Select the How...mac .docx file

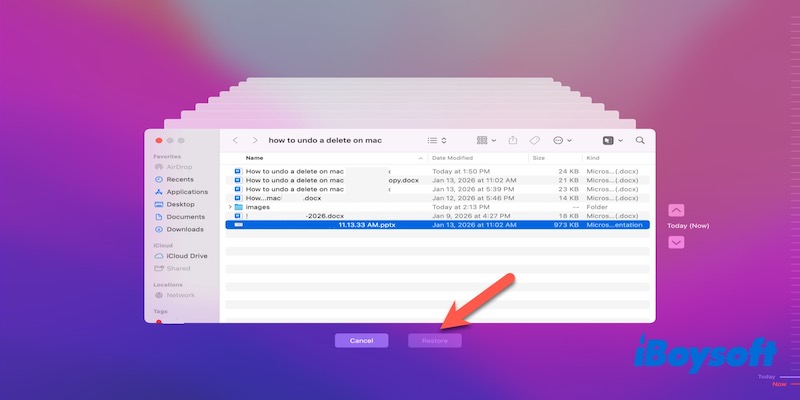[x=437, y=198]
